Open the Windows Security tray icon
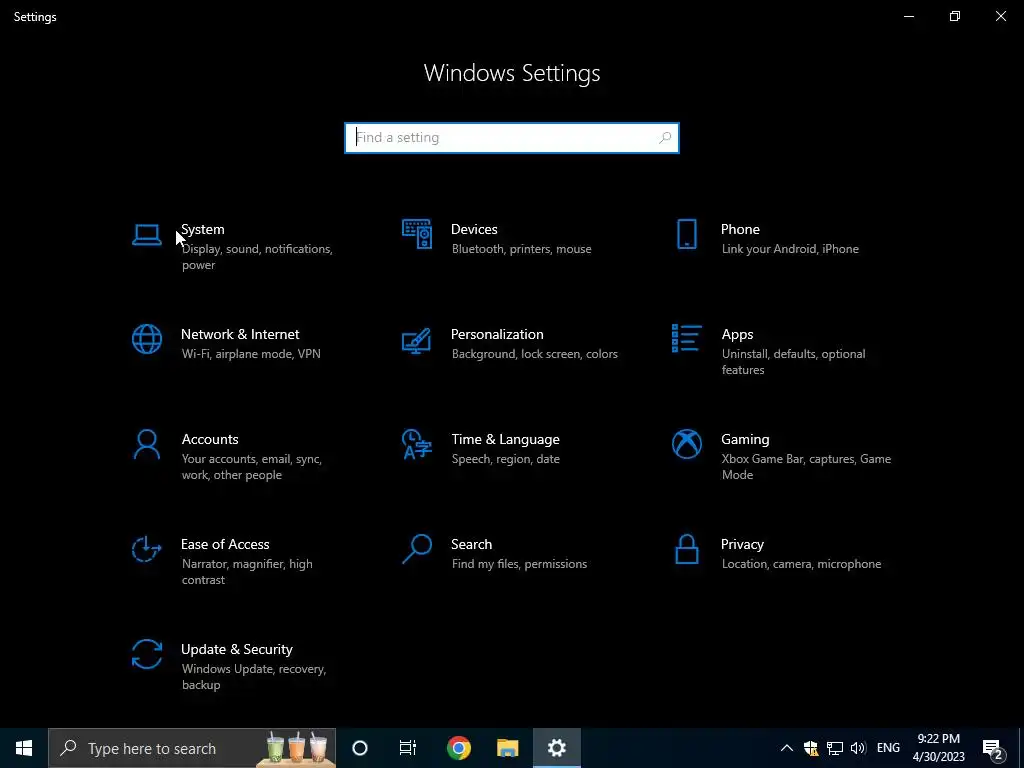Image resolution: width=1024 pixels, height=768 pixels. coord(810,748)
